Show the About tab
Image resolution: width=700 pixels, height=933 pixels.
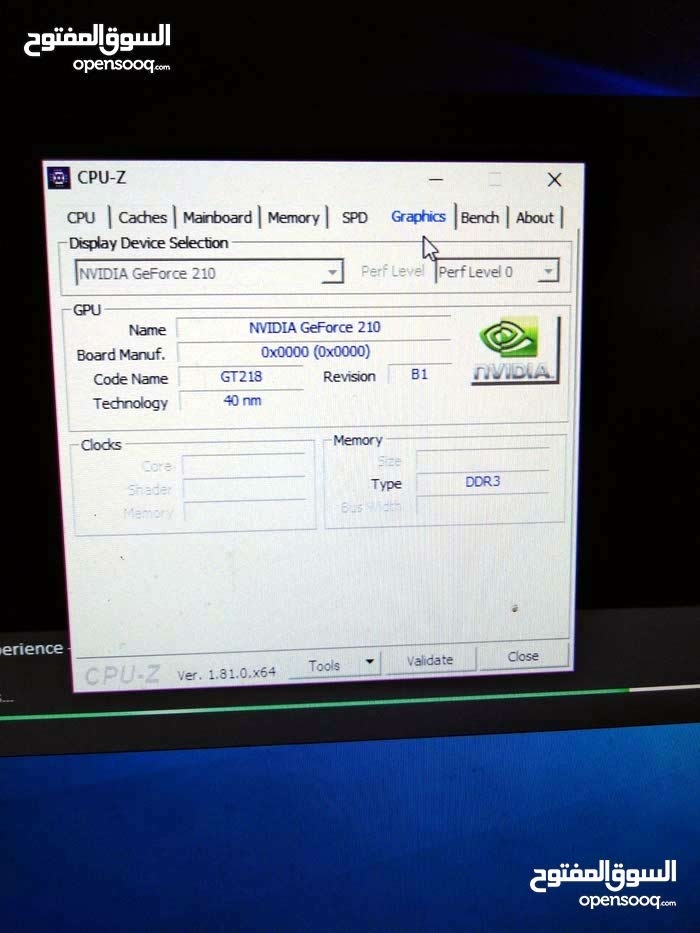pyautogui.click(x=535, y=218)
